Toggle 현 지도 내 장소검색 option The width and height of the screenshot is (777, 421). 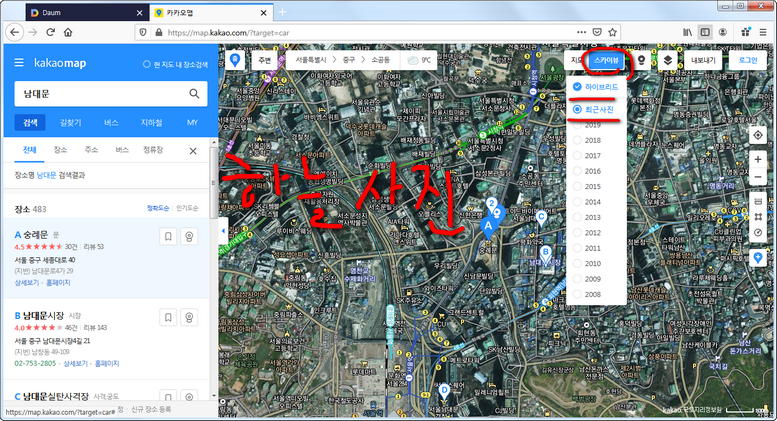pyautogui.click(x=175, y=64)
